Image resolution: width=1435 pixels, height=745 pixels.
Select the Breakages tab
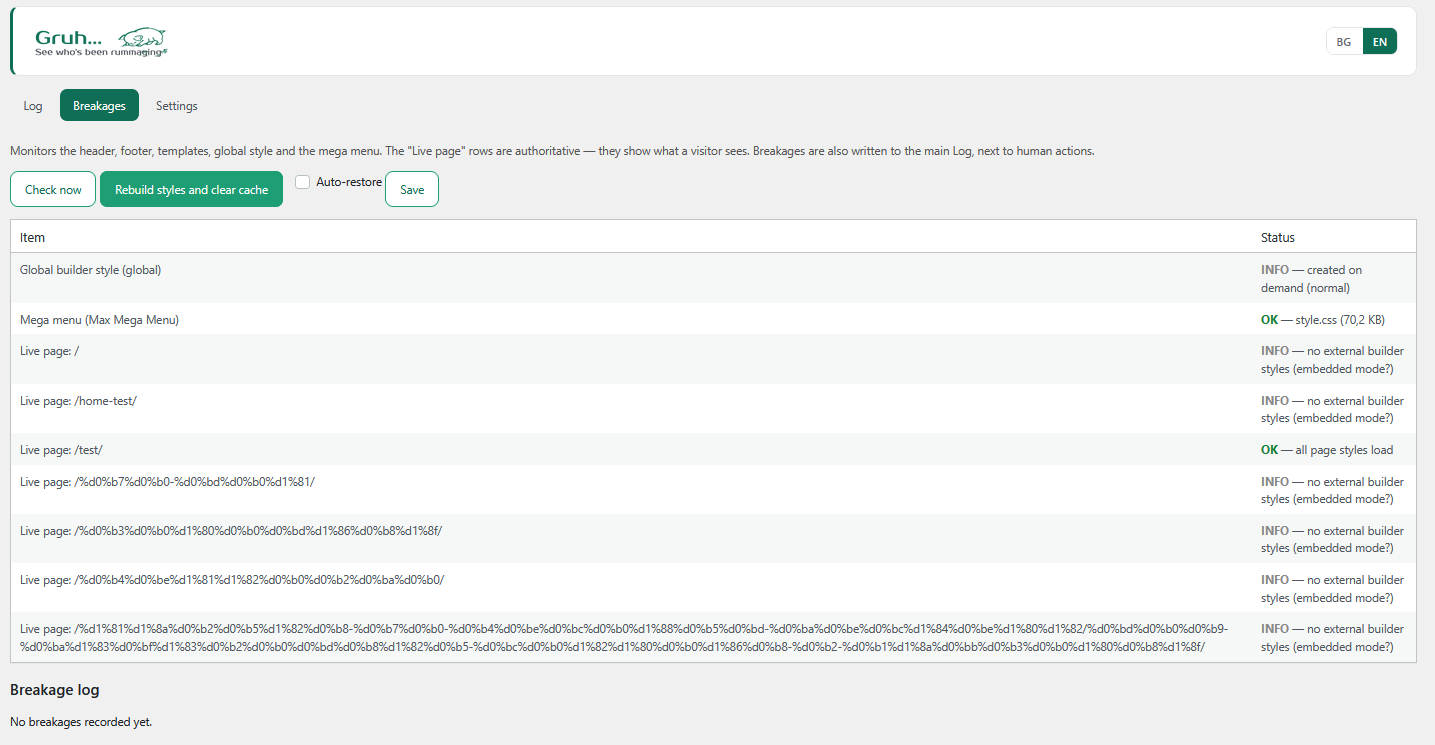click(99, 106)
